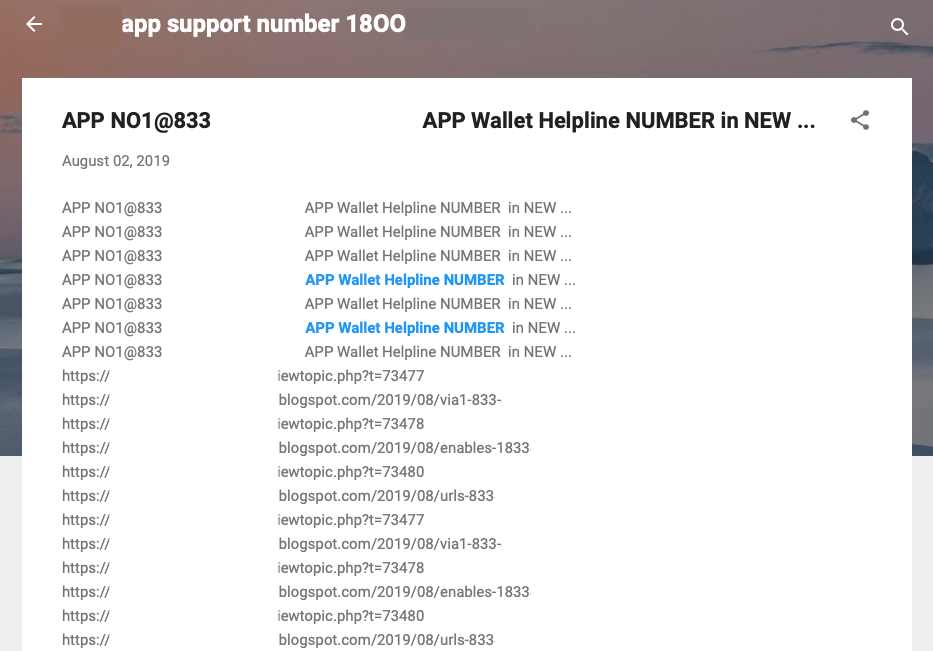Click the blog title 'app support number 1800'
The height and width of the screenshot is (651, 933).
pyautogui.click(x=263, y=24)
